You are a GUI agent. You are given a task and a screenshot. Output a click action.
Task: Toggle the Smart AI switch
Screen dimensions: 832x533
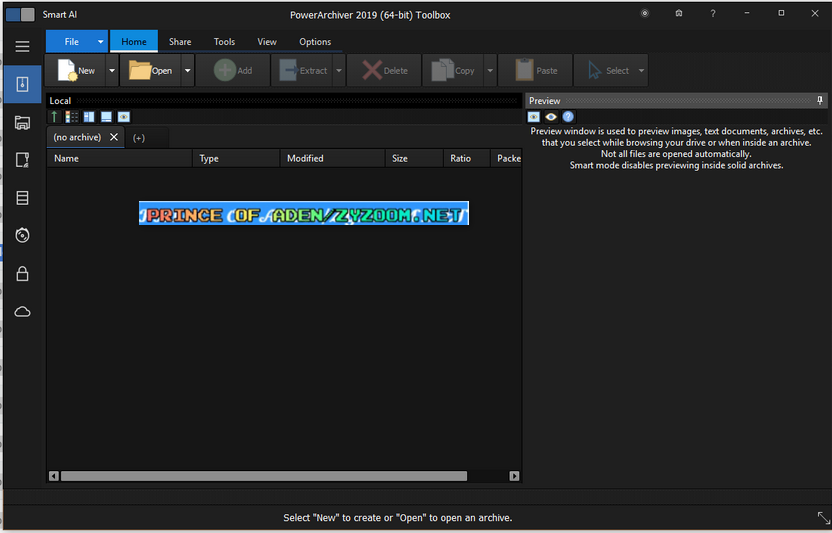(20, 14)
